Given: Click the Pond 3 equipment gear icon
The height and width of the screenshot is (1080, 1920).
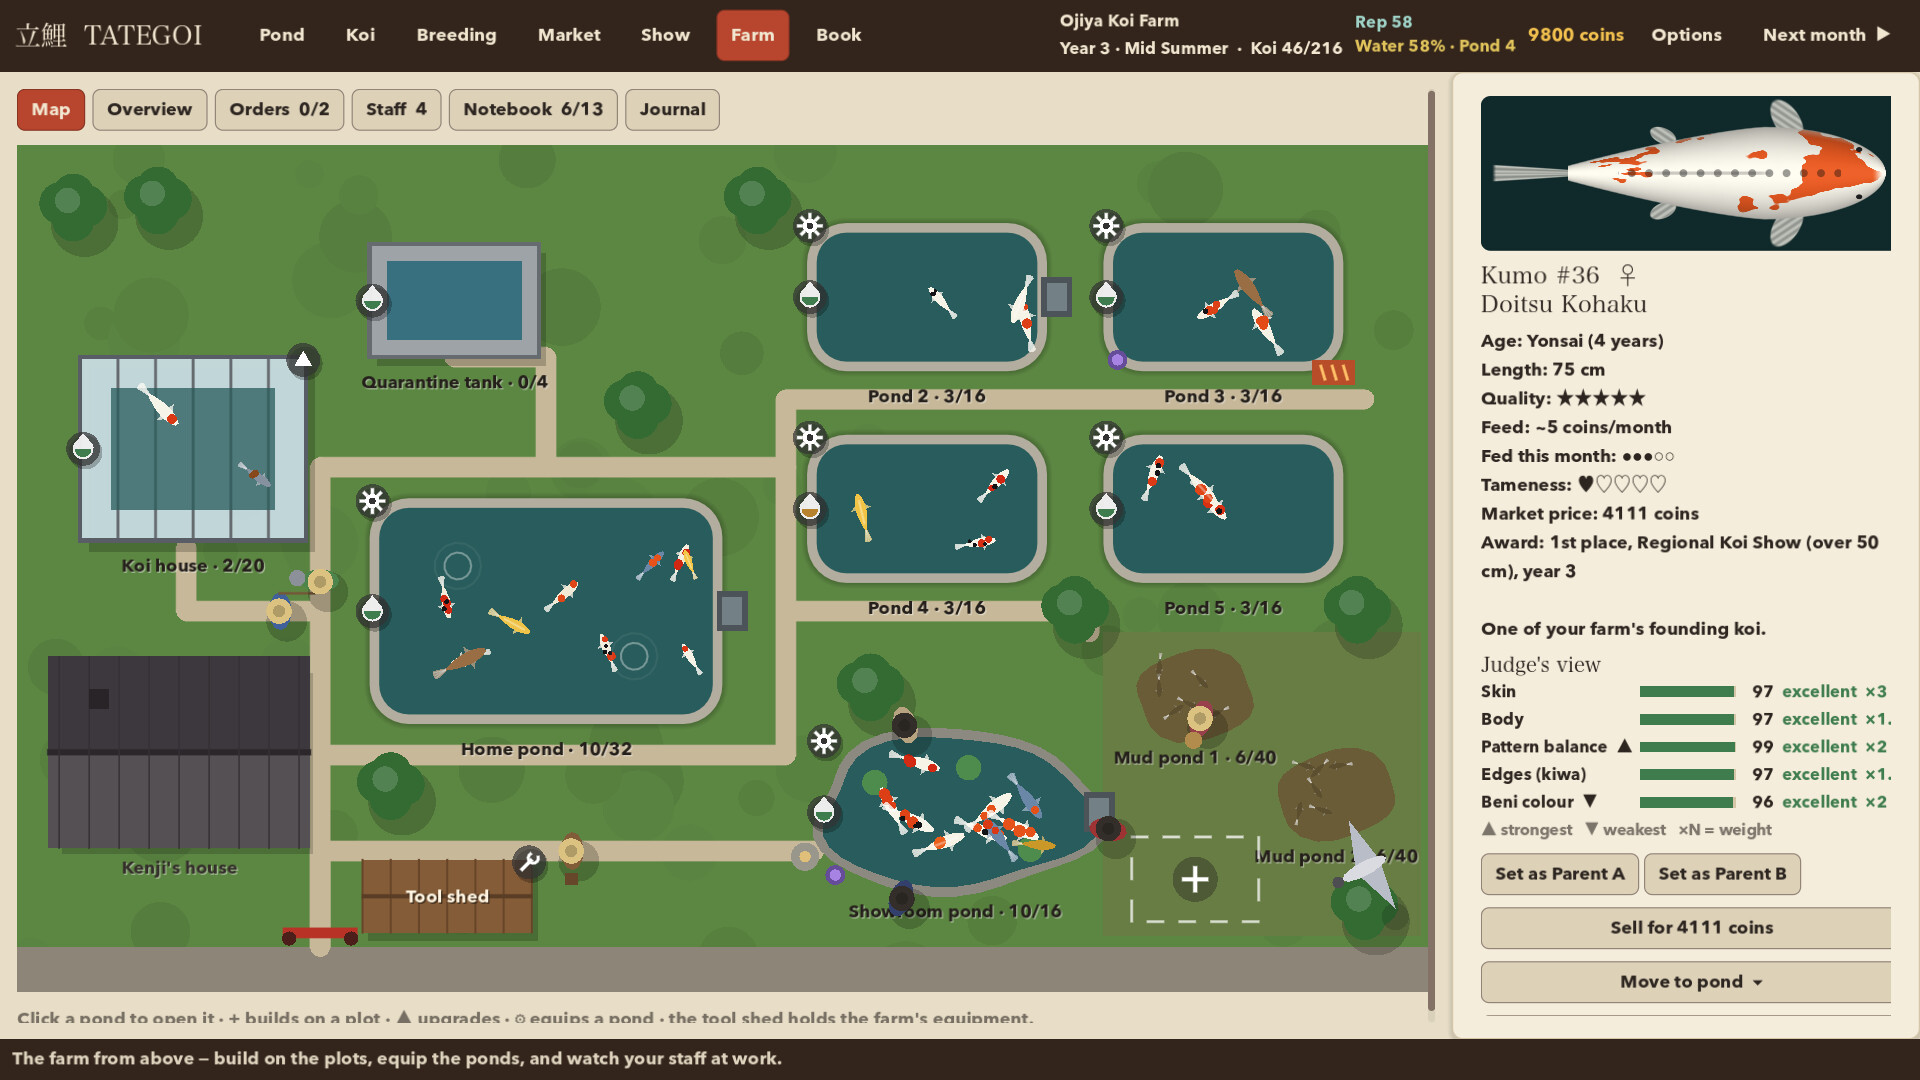Looking at the screenshot, I should (1106, 226).
